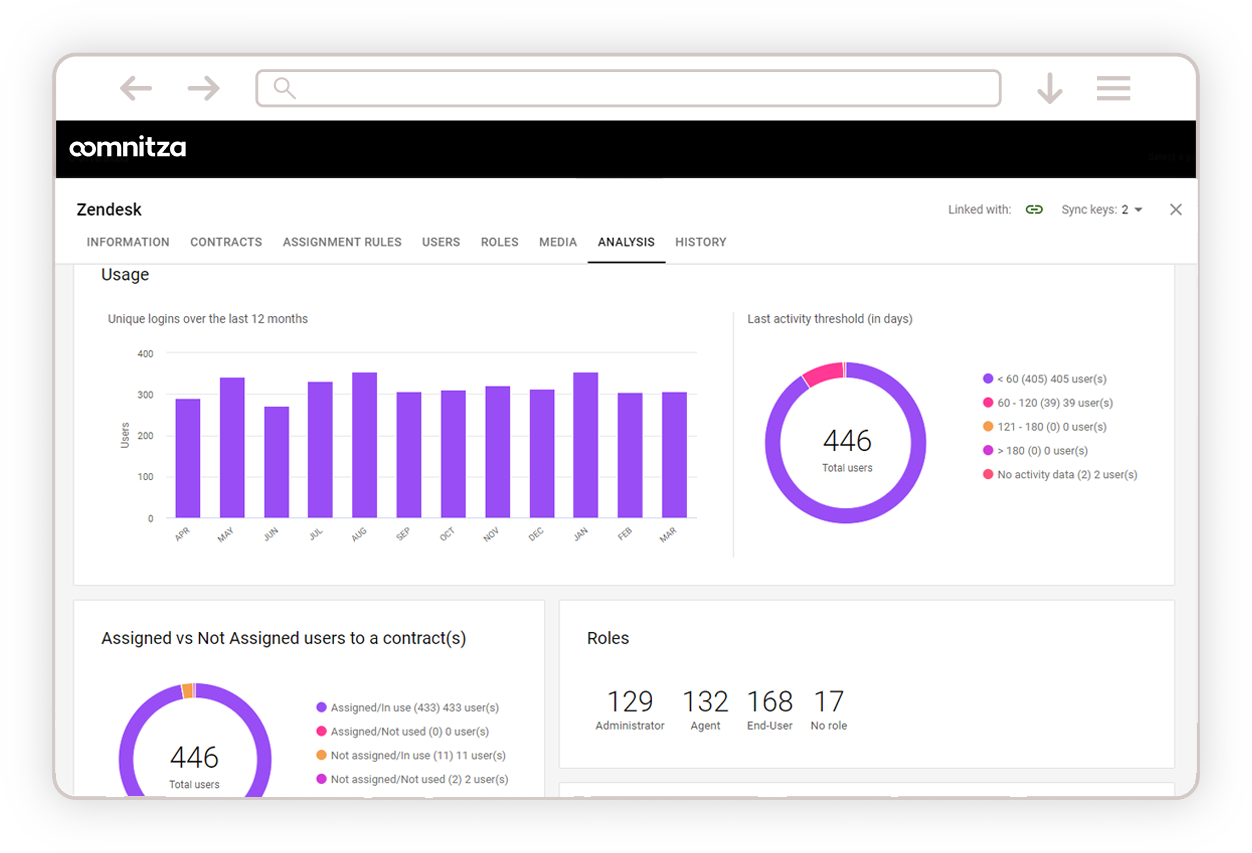Click the DEC bar in logins chart

coord(542,454)
